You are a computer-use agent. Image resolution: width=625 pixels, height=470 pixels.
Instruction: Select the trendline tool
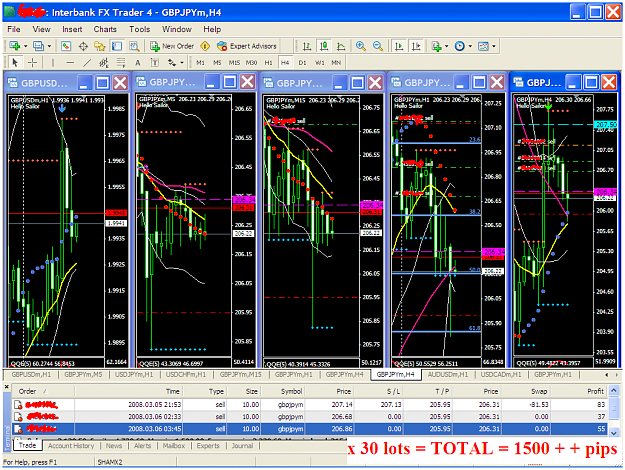tap(87, 63)
